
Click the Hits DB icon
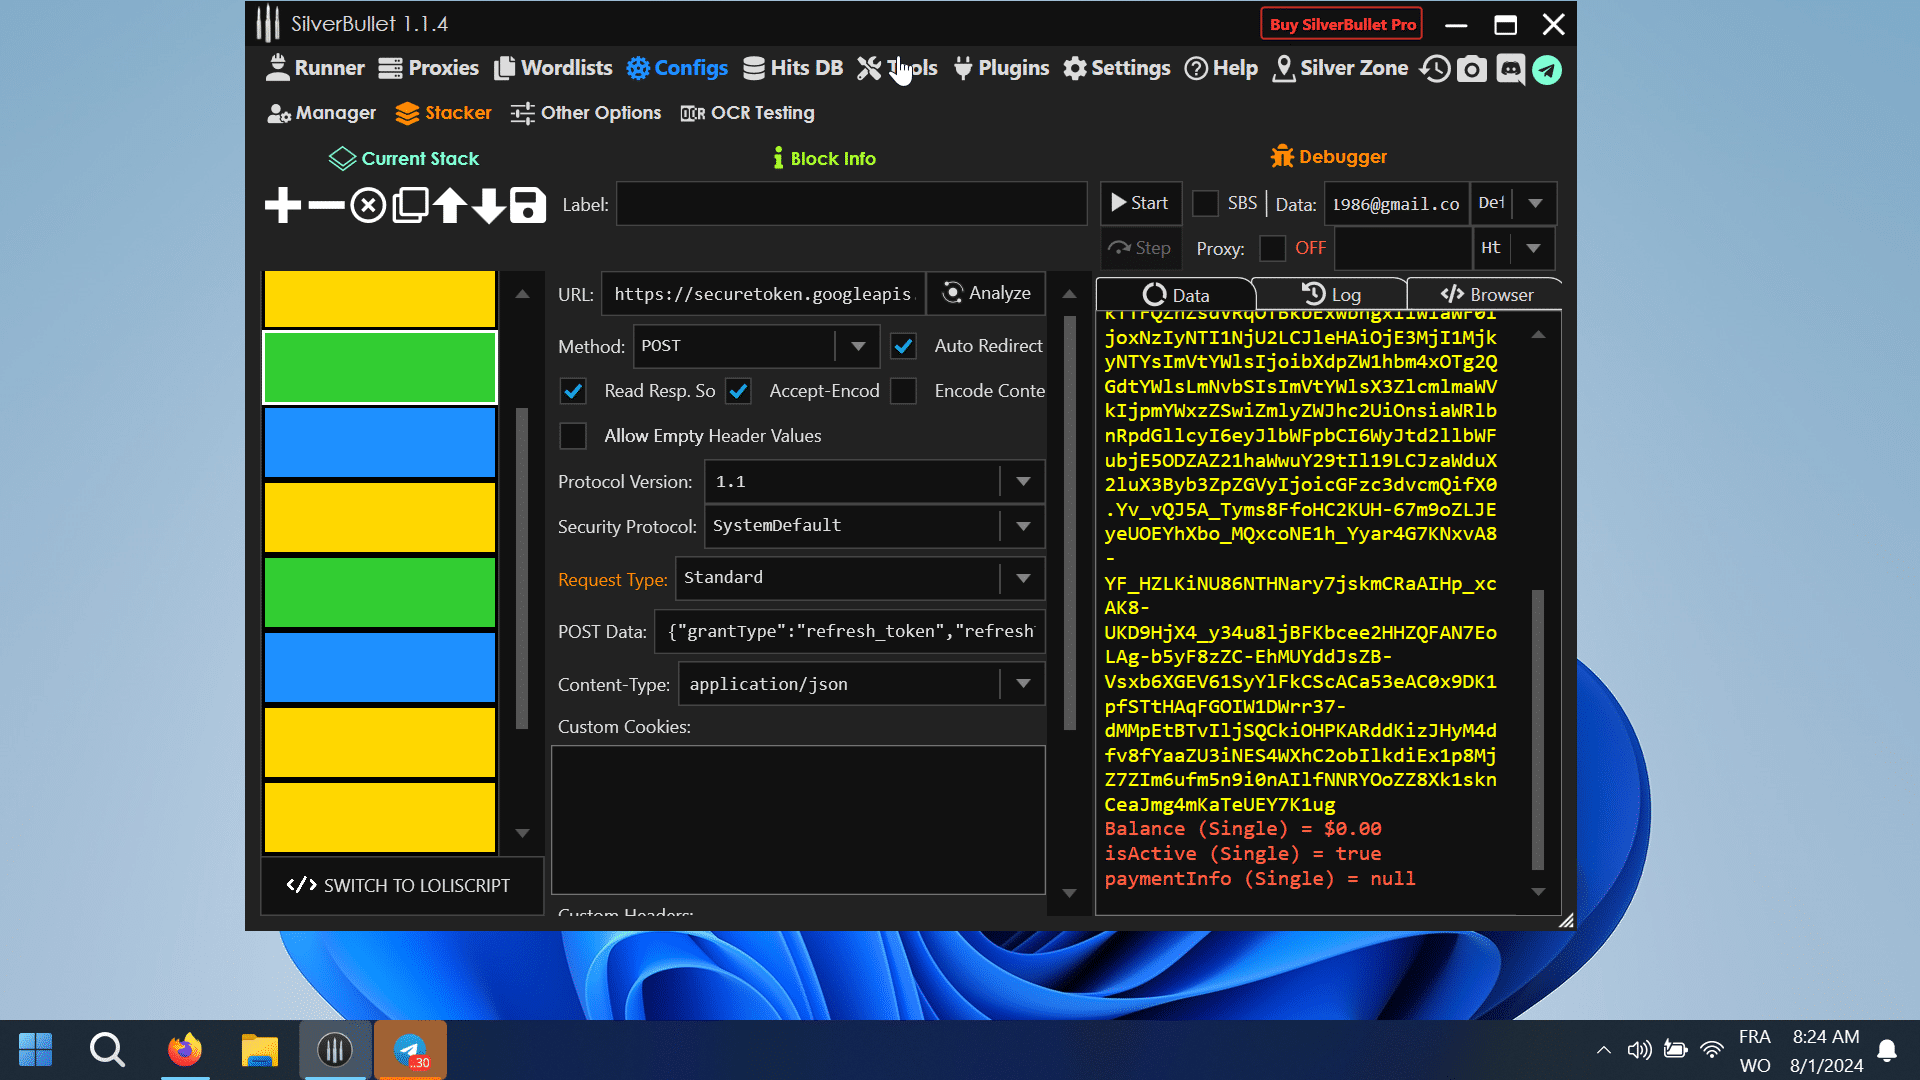[791, 69]
